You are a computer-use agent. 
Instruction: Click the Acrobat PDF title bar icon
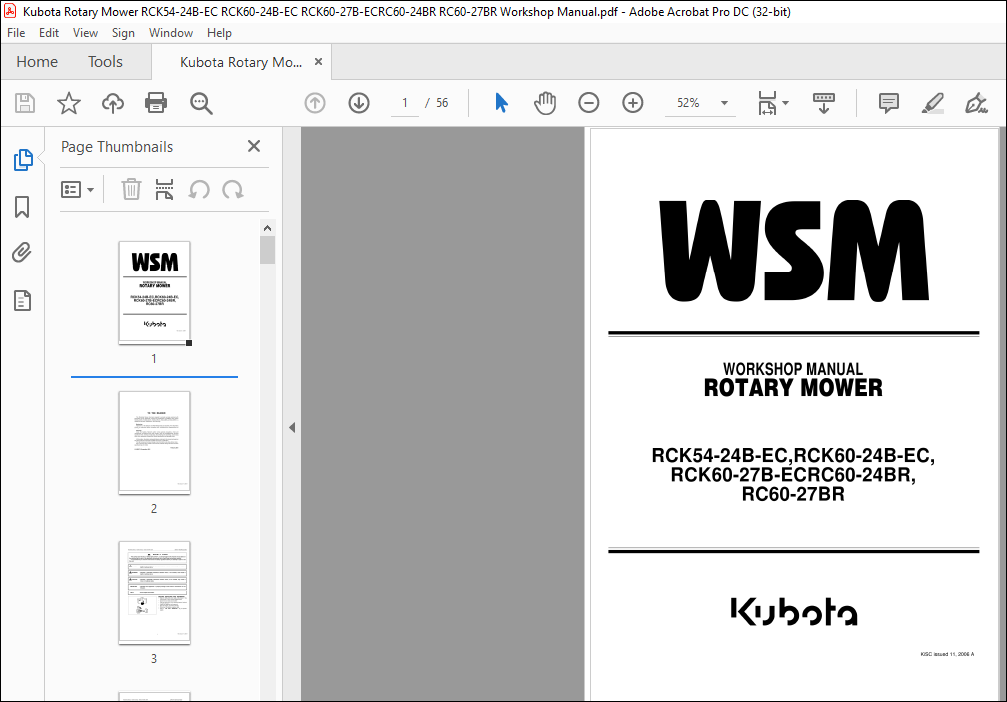10,11
